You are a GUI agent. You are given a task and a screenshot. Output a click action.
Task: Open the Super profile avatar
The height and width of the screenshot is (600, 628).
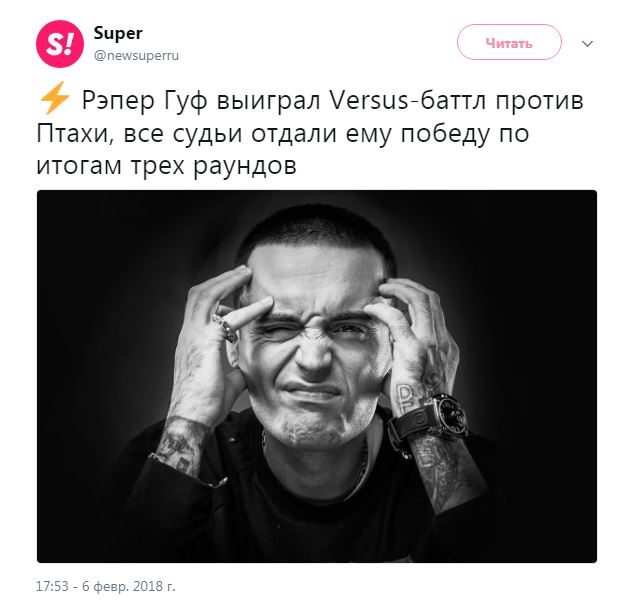[x=60, y=44]
